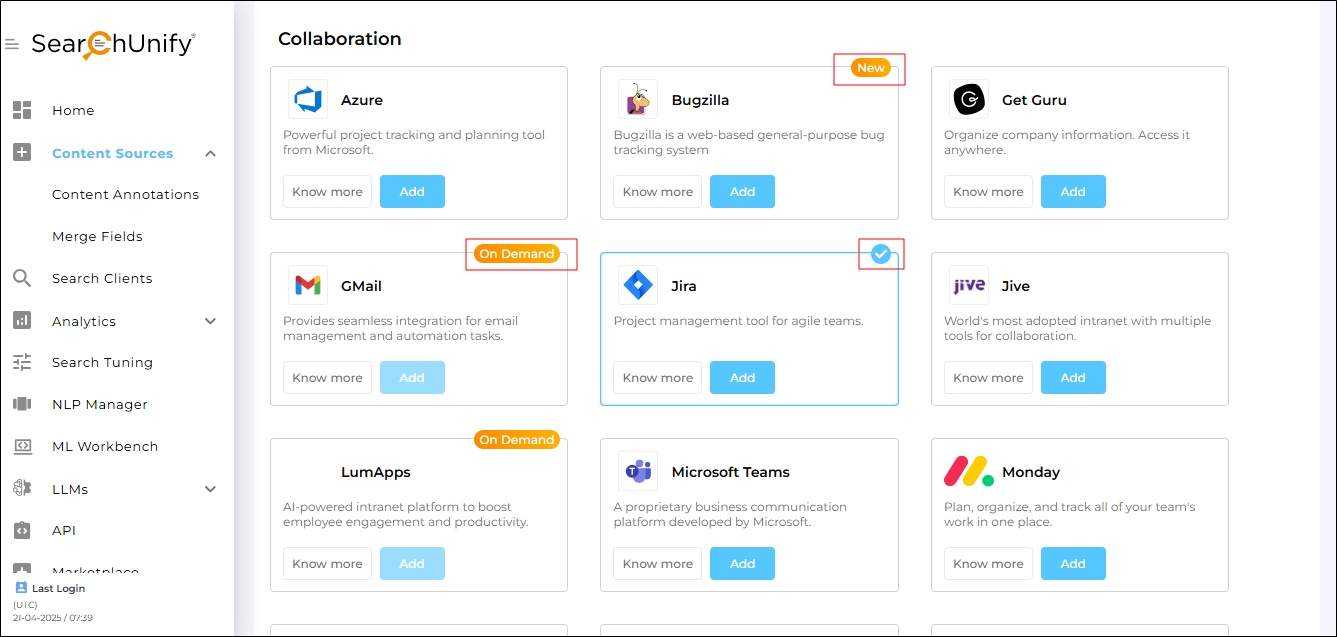The image size is (1337, 637).
Task: Add the Azure content source
Action: point(412,192)
